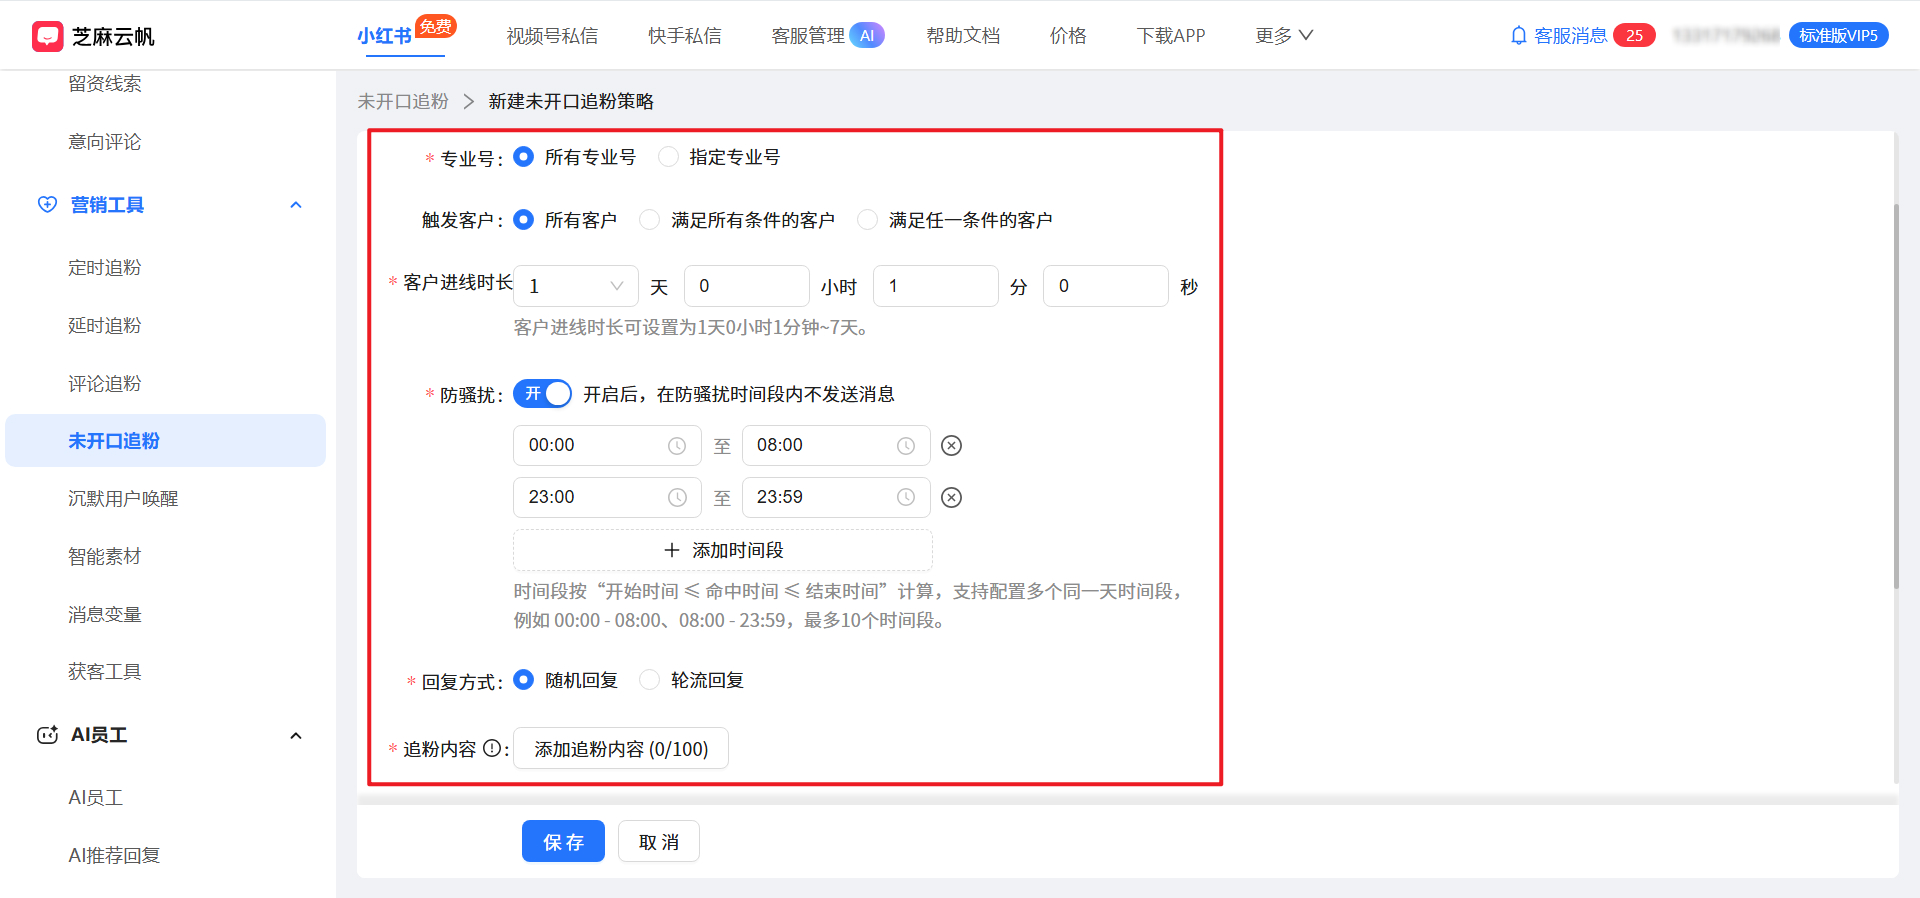Select 指定专业号 radio option

[668, 157]
